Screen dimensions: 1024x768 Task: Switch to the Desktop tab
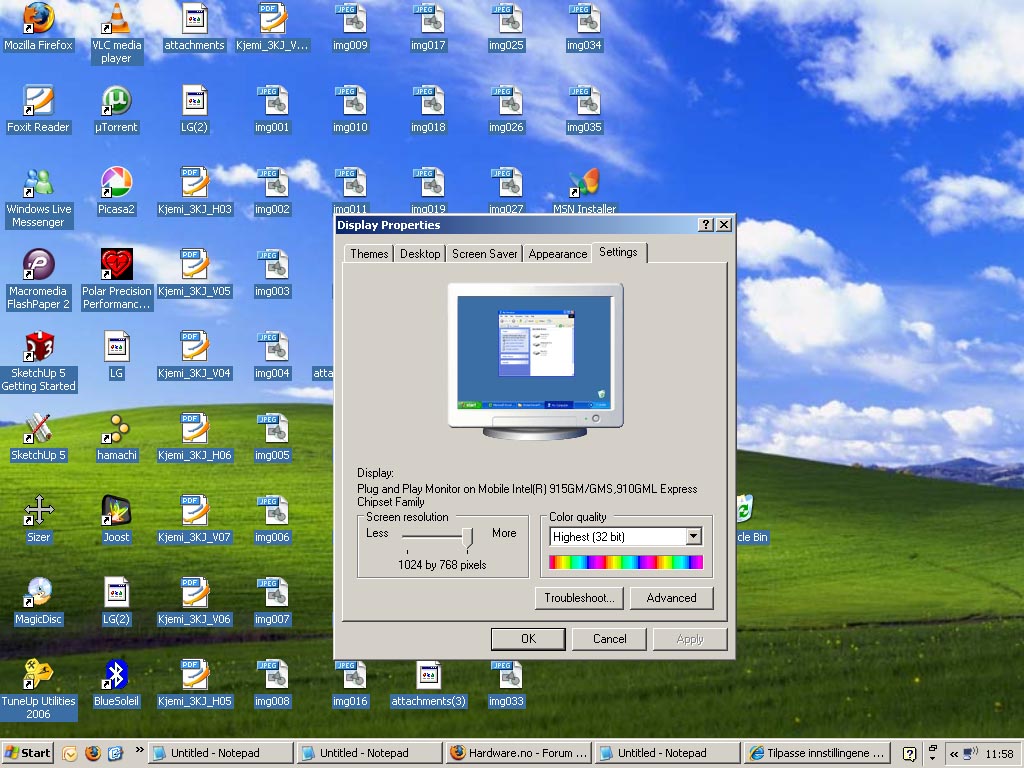click(x=420, y=253)
